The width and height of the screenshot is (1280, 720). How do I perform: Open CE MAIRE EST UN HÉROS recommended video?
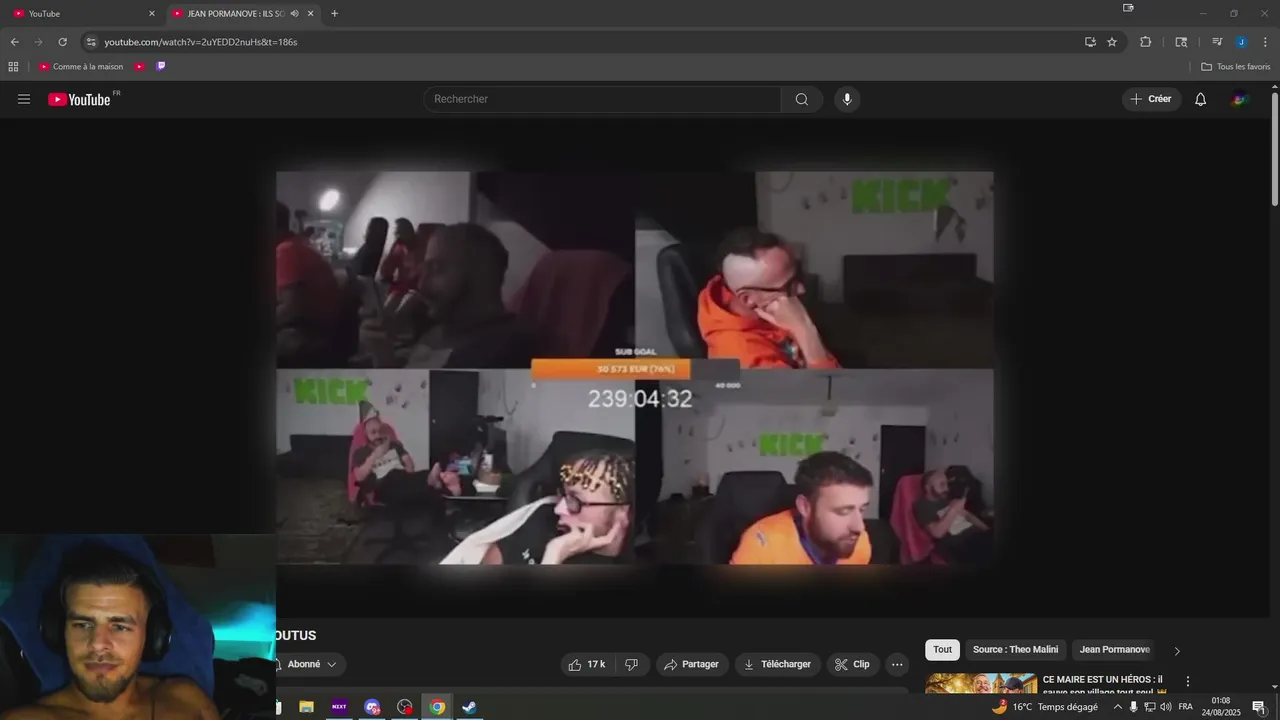pos(1104,685)
